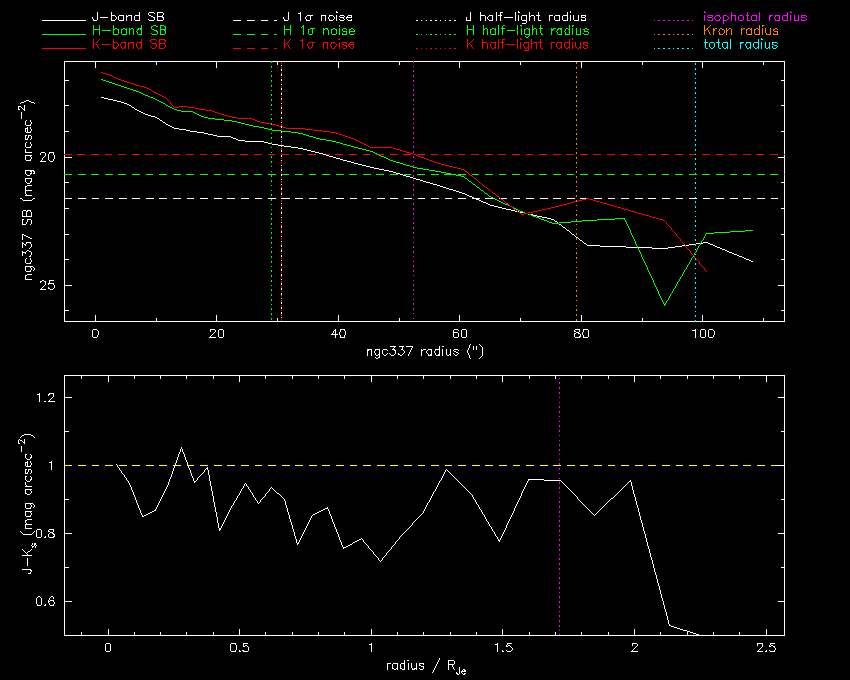
Task: Select the J half-light radius legend entry
Action: pyautogui.click(x=526, y=18)
